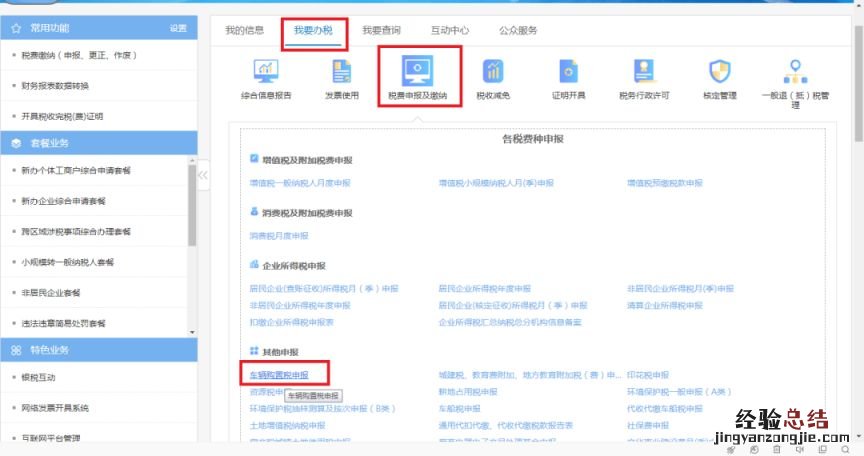This screenshot has width=864, height=456.
Task: Click 扣缴企业所得税申报表 link
Action: point(291,322)
